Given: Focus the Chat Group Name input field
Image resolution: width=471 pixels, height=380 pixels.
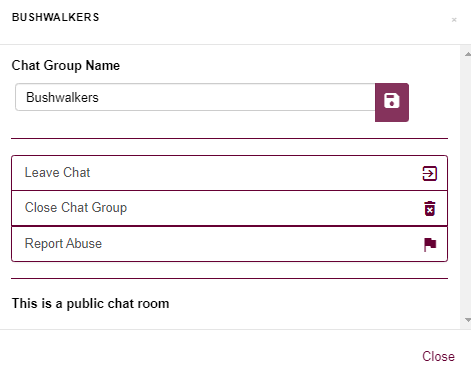Looking at the screenshot, I should point(195,97).
